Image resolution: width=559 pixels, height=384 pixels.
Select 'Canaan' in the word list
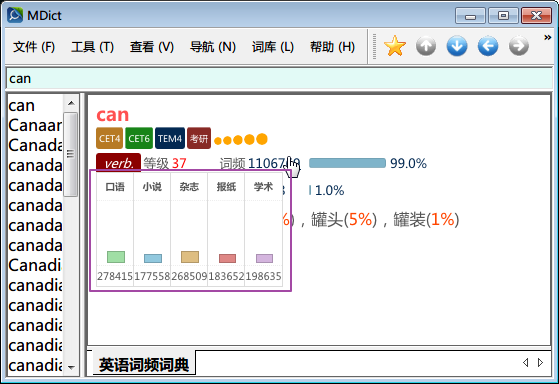pyautogui.click(x=35, y=125)
